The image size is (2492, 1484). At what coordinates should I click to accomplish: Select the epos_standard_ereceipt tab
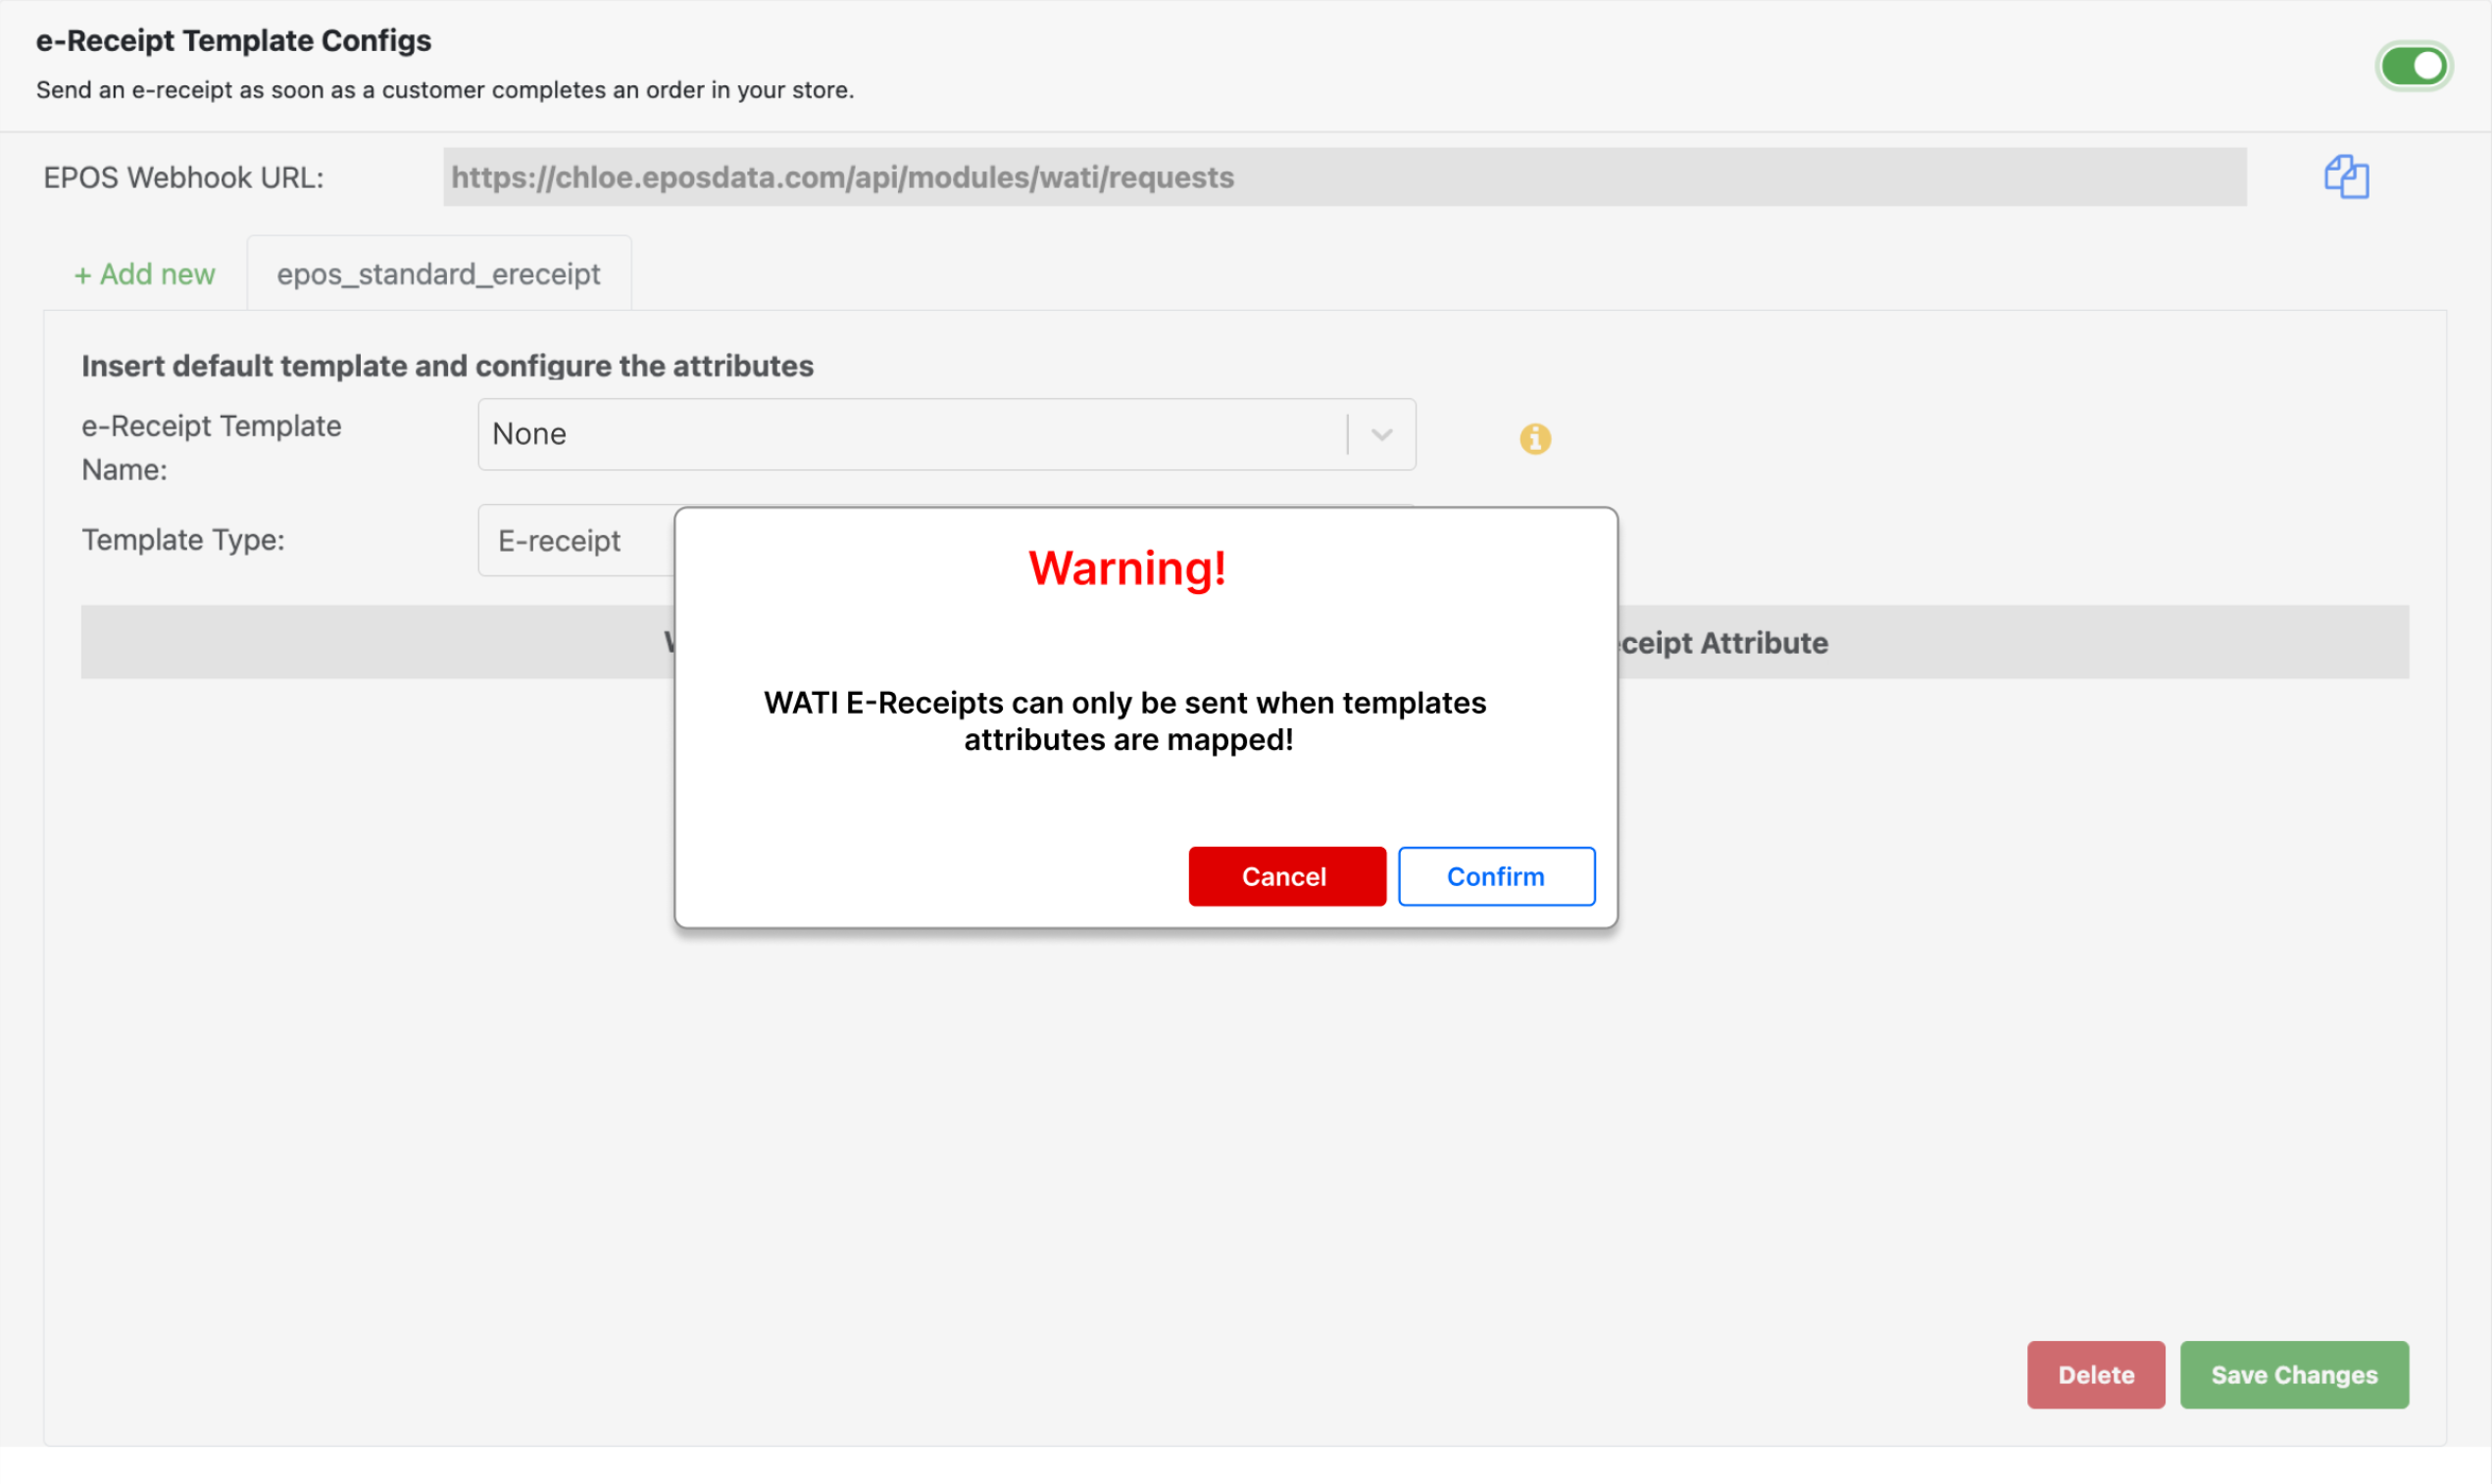click(x=439, y=274)
